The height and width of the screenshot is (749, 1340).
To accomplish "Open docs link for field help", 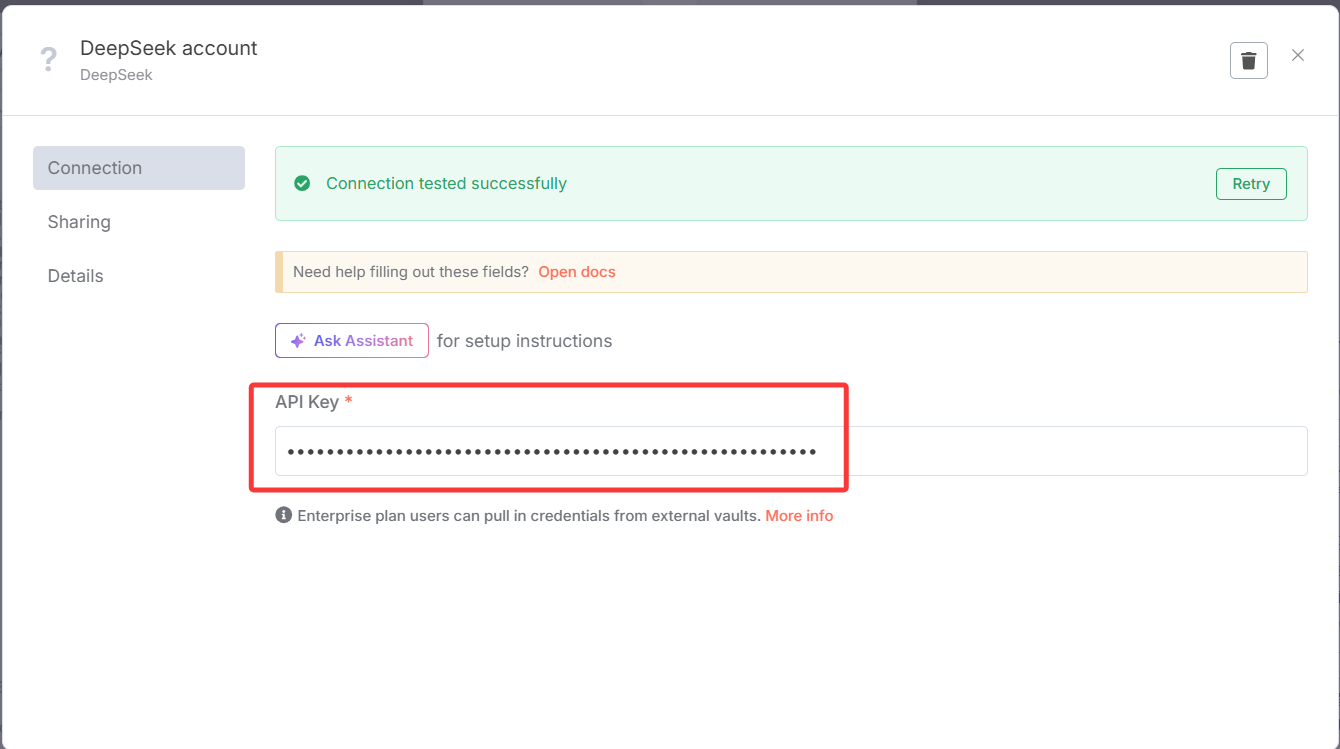I will click(577, 272).
